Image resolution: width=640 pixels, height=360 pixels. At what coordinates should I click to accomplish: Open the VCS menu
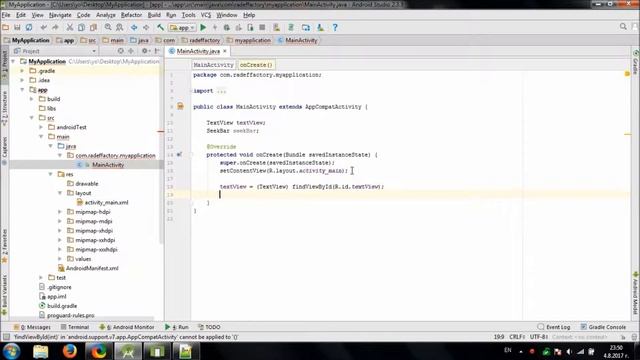coord(206,15)
